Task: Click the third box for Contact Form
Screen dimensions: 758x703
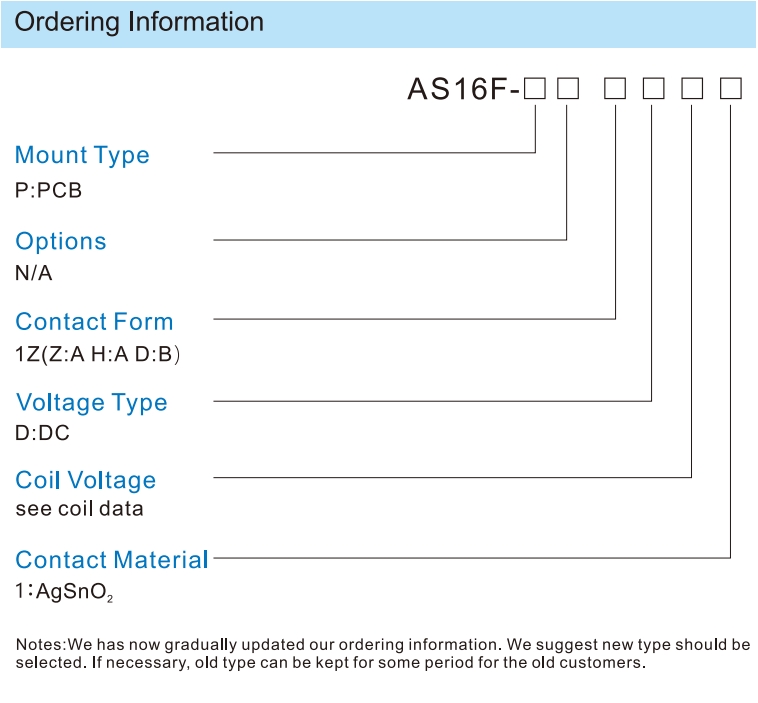Action: (x=615, y=88)
